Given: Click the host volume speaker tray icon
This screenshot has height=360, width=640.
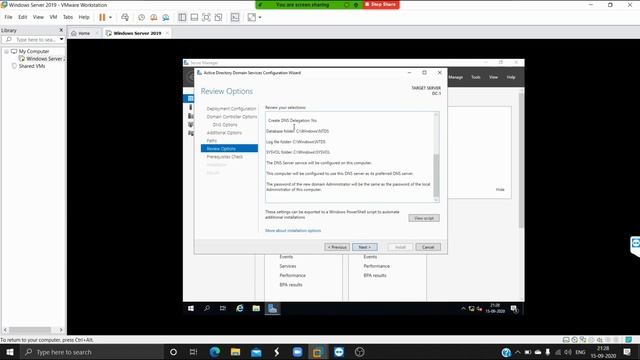Looking at the screenshot, I should click(568, 352).
